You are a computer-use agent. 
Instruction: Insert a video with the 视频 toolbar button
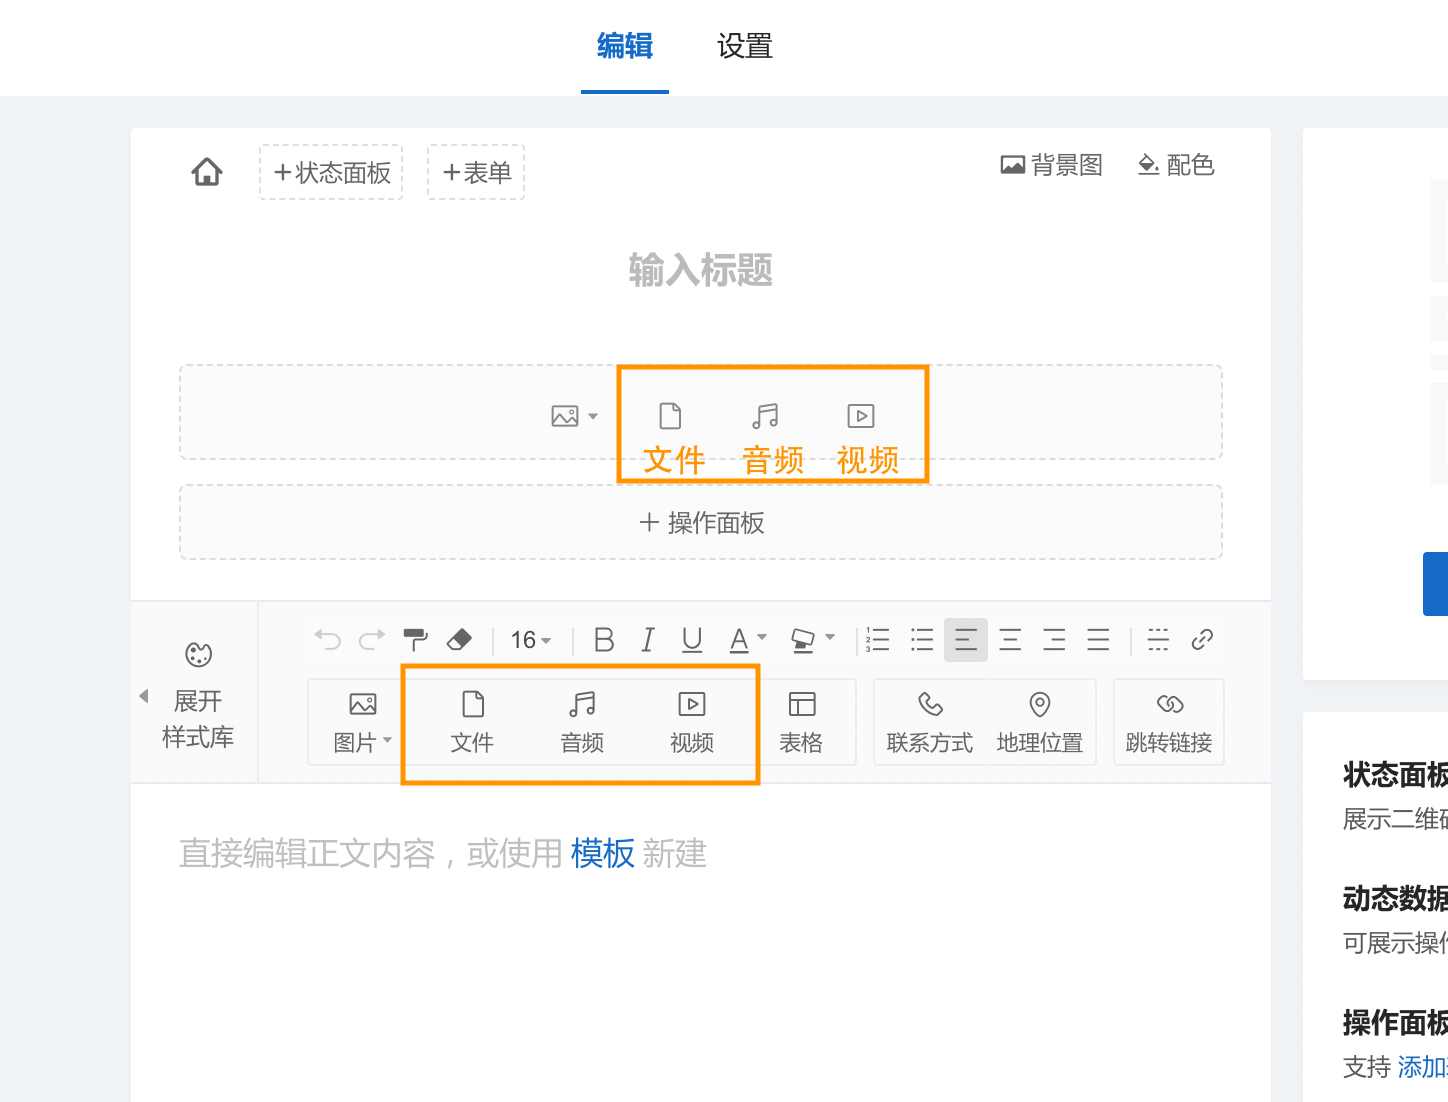coord(691,721)
